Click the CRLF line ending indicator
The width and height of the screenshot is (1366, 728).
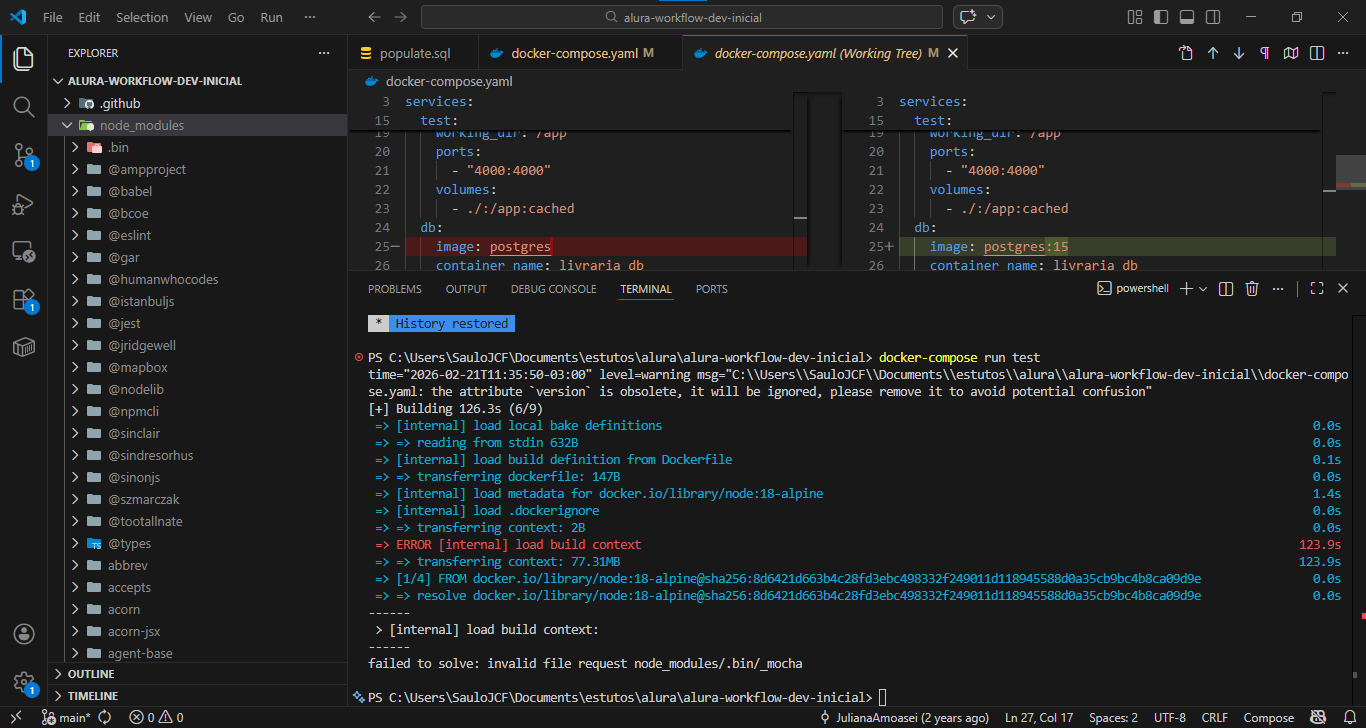(1214, 717)
